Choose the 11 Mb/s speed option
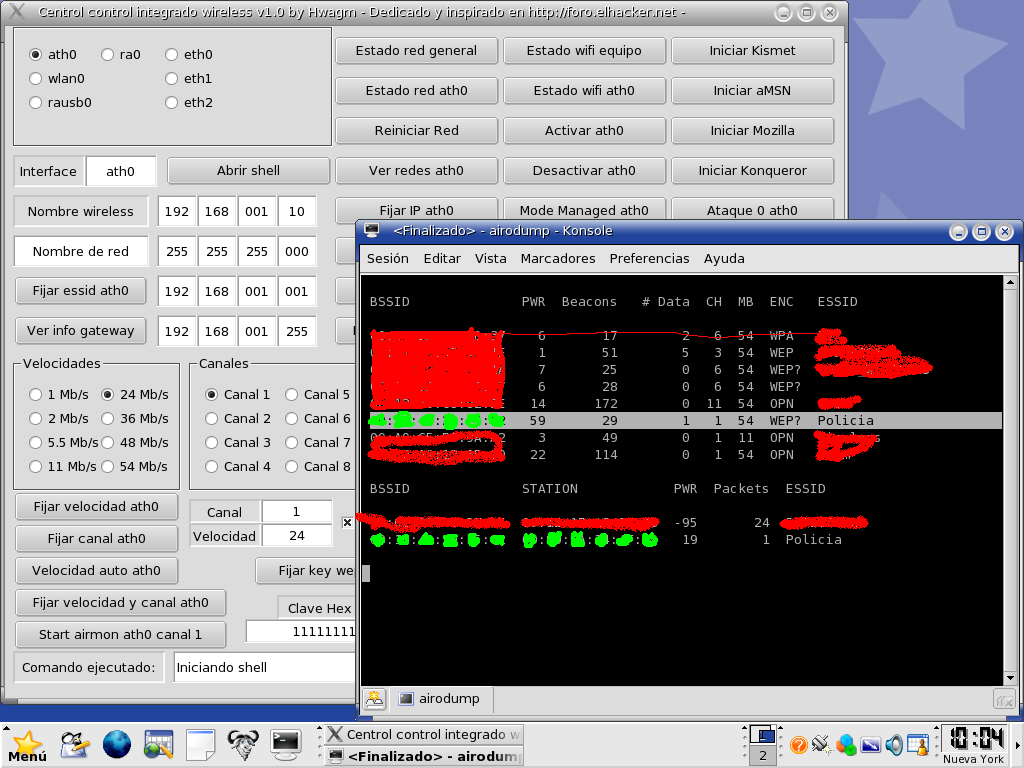The image size is (1024, 768). (36, 467)
